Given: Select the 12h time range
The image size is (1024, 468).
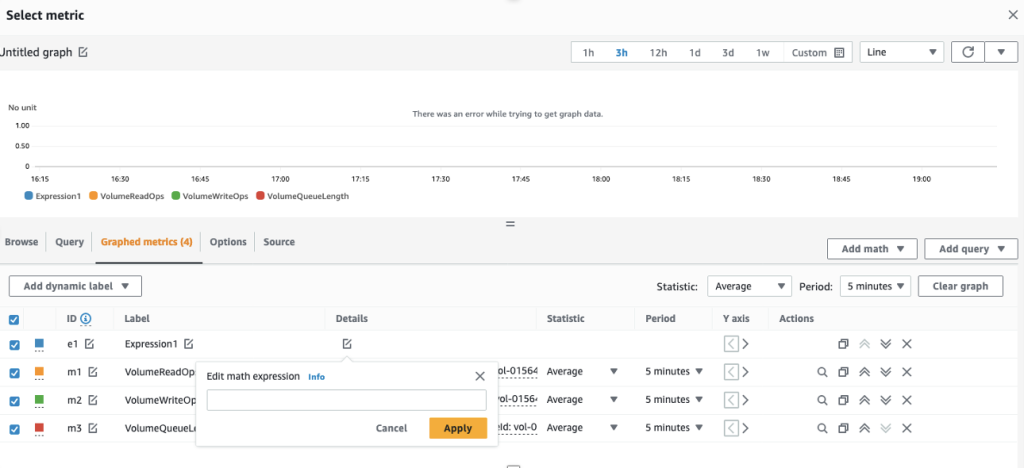Looking at the screenshot, I should 658,53.
